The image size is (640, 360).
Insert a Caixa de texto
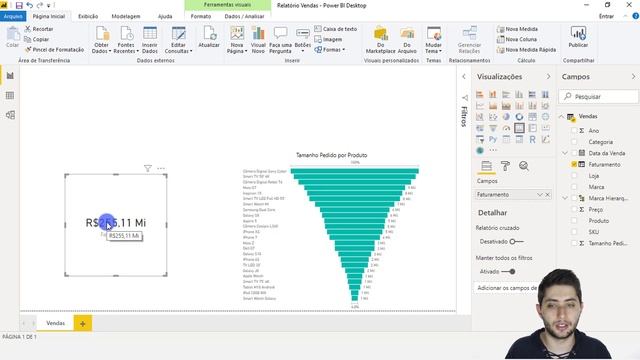point(336,29)
